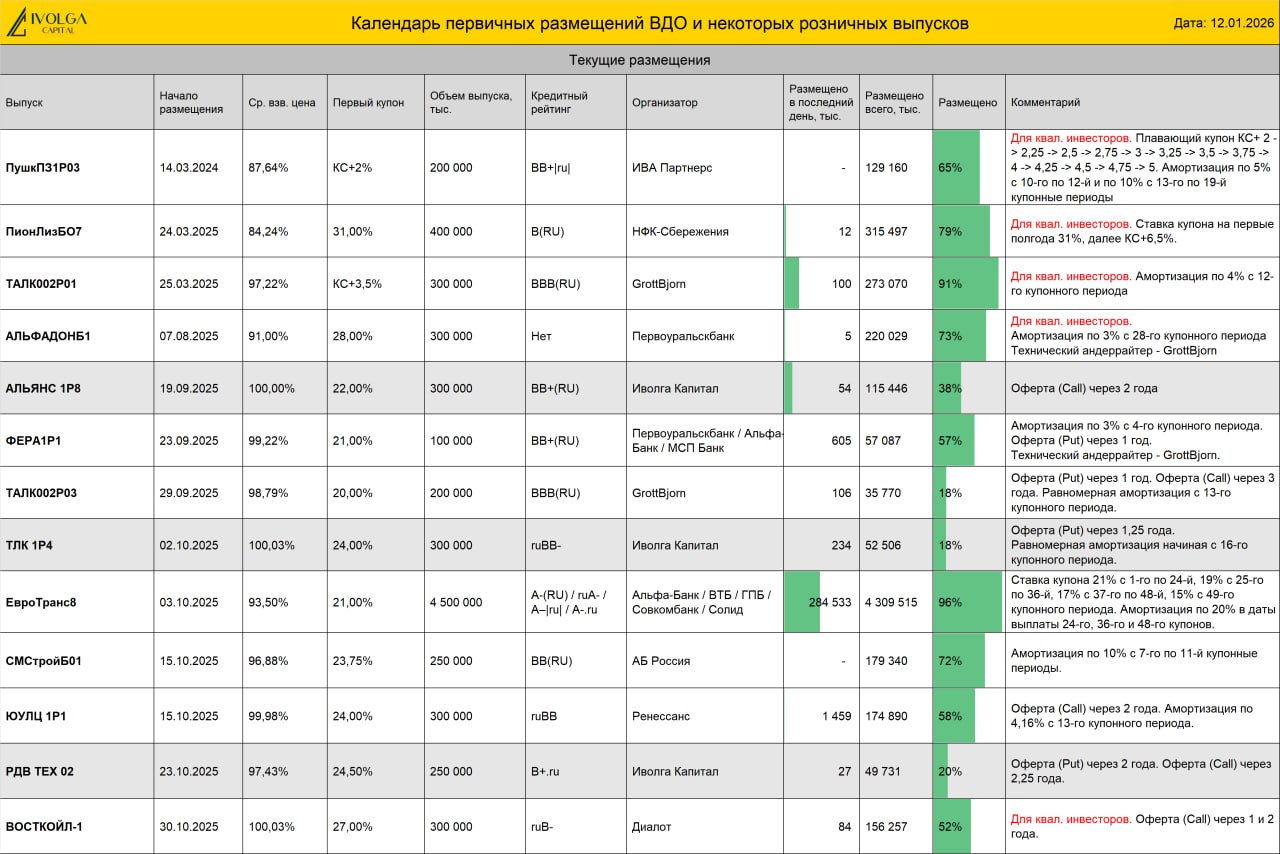Click the organizer АБ Россия
Viewport: 1280px width, 854px height.
click(x=661, y=660)
